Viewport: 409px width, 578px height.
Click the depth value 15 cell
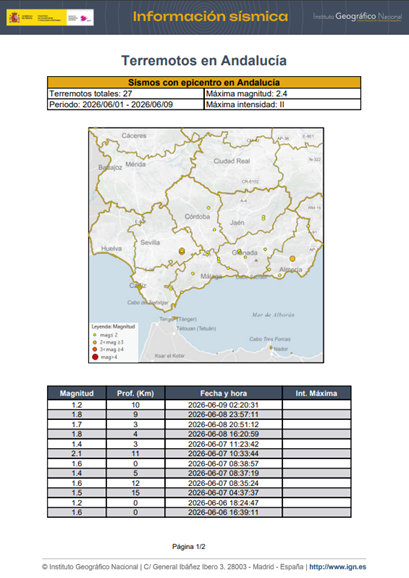click(136, 492)
